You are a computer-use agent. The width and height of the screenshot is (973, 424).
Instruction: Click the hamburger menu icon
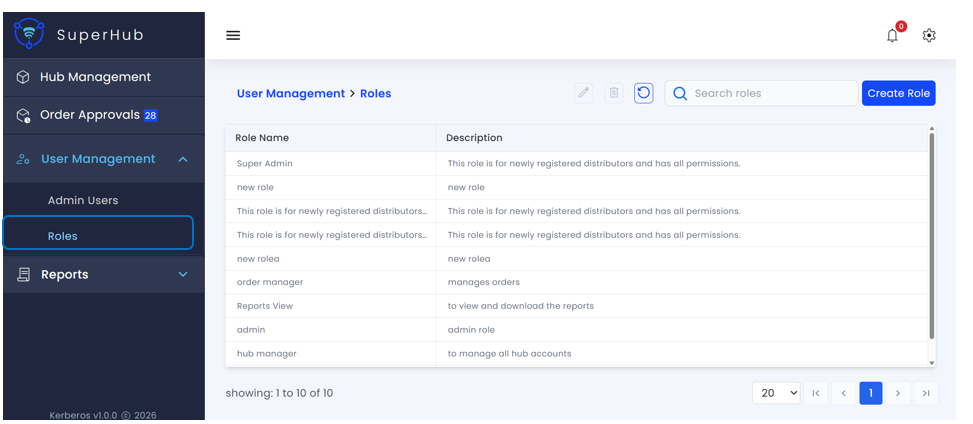coord(233,36)
